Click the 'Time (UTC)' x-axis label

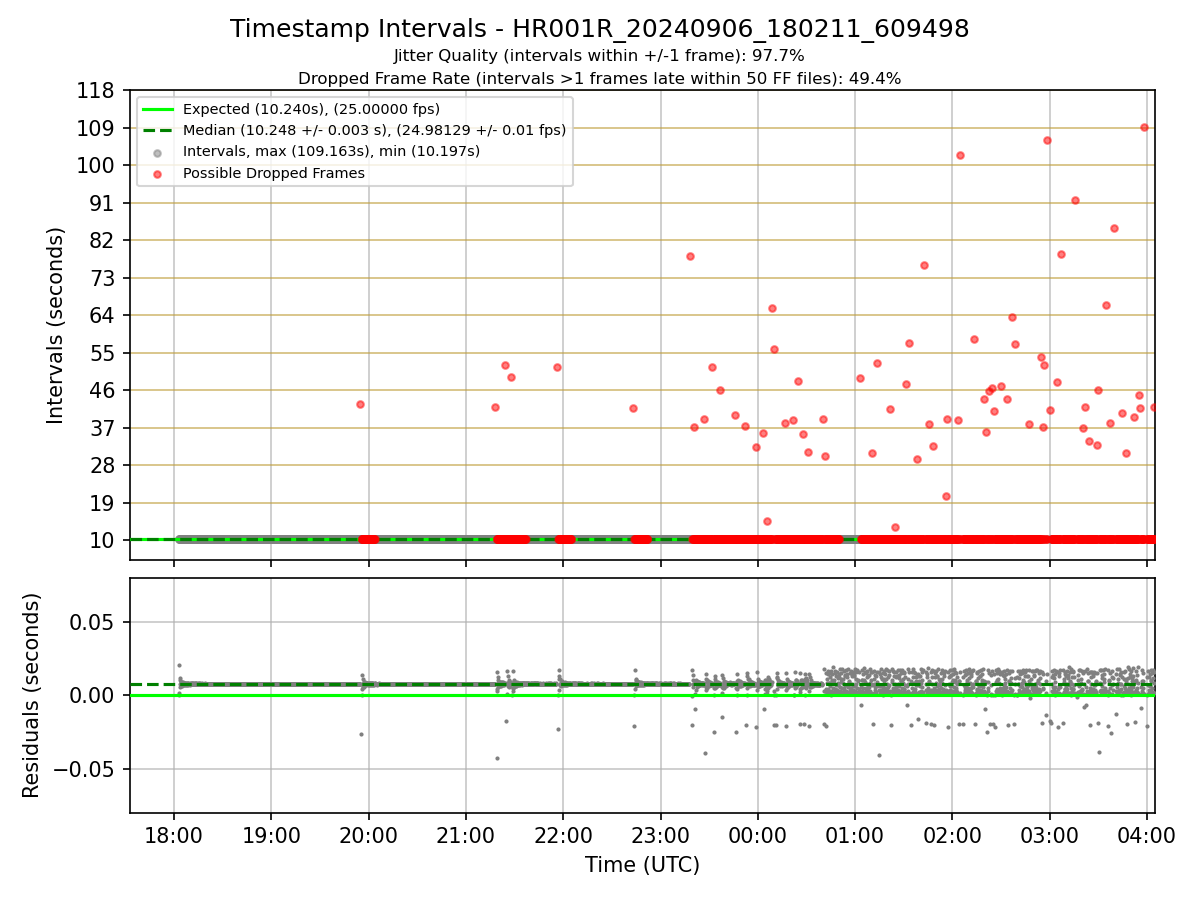[642, 865]
